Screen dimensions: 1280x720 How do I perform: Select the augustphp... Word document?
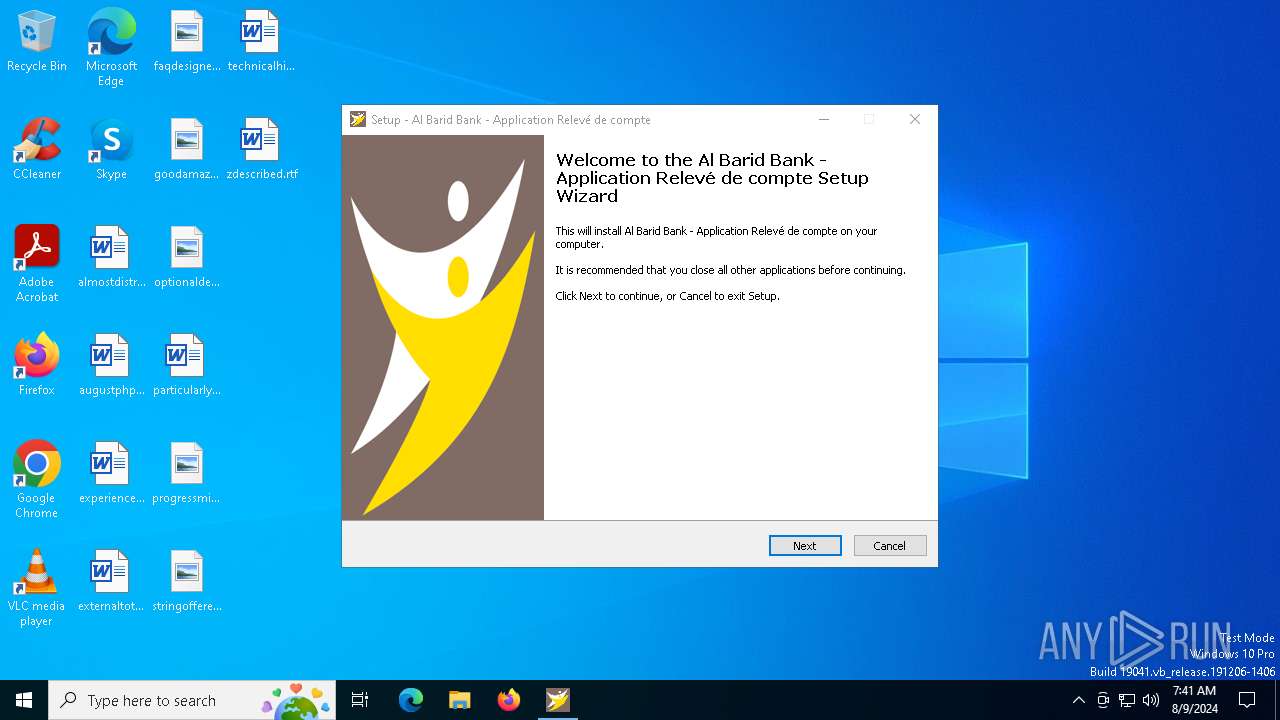tap(112, 365)
